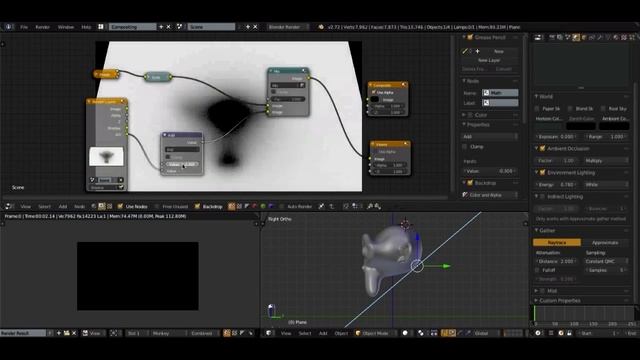This screenshot has width=640, height=360.
Task: Toggle Use Alpha in Composite node
Action: click(x=374, y=93)
